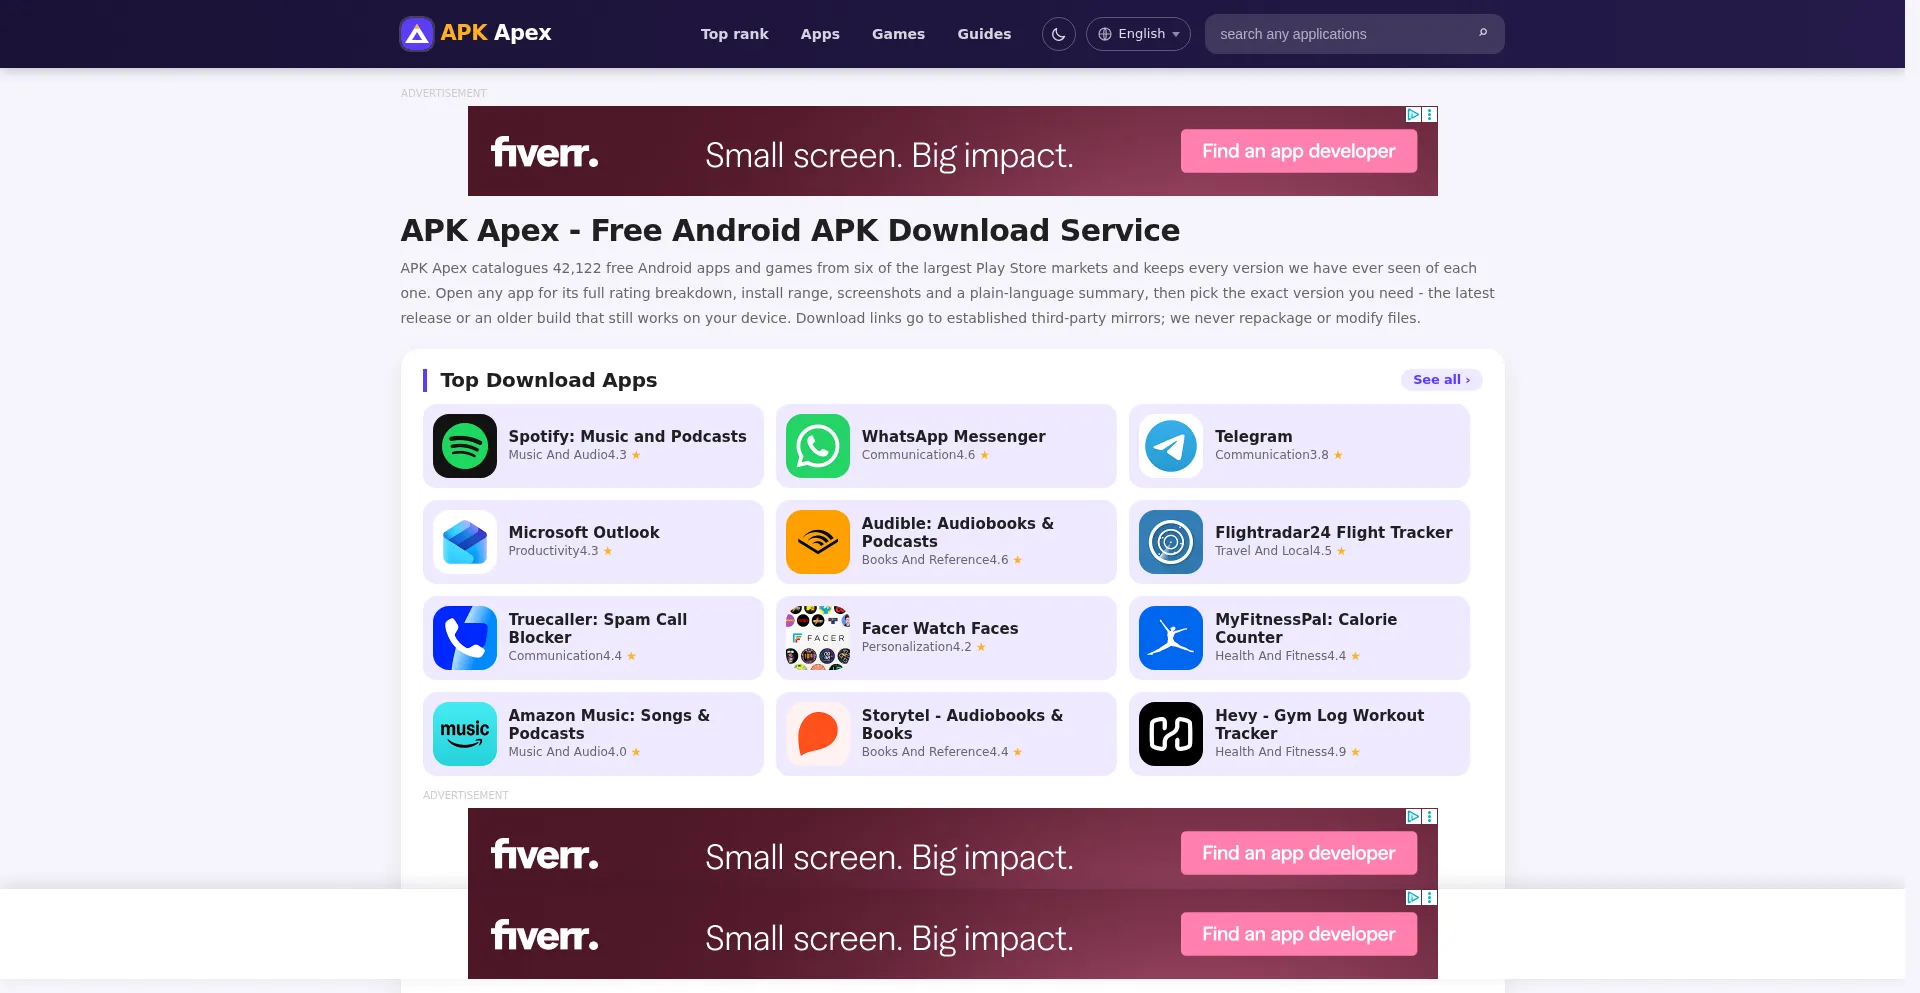Viewport: 1920px width, 993px height.
Task: Click the page title APK Apex heading
Action: click(x=790, y=230)
